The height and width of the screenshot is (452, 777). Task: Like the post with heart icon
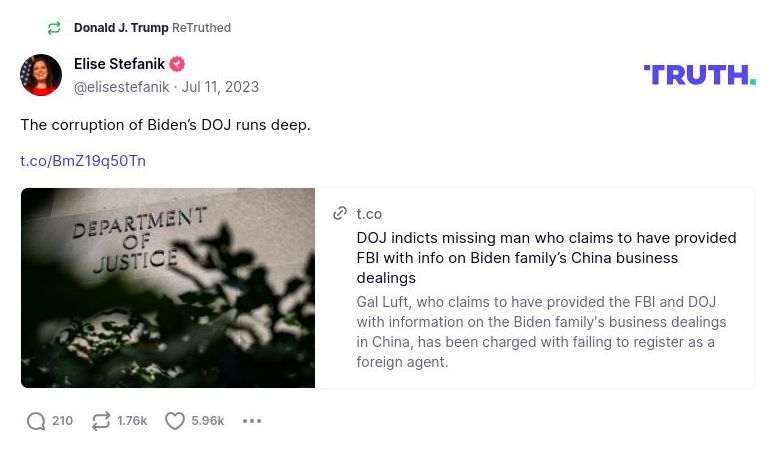pos(175,421)
